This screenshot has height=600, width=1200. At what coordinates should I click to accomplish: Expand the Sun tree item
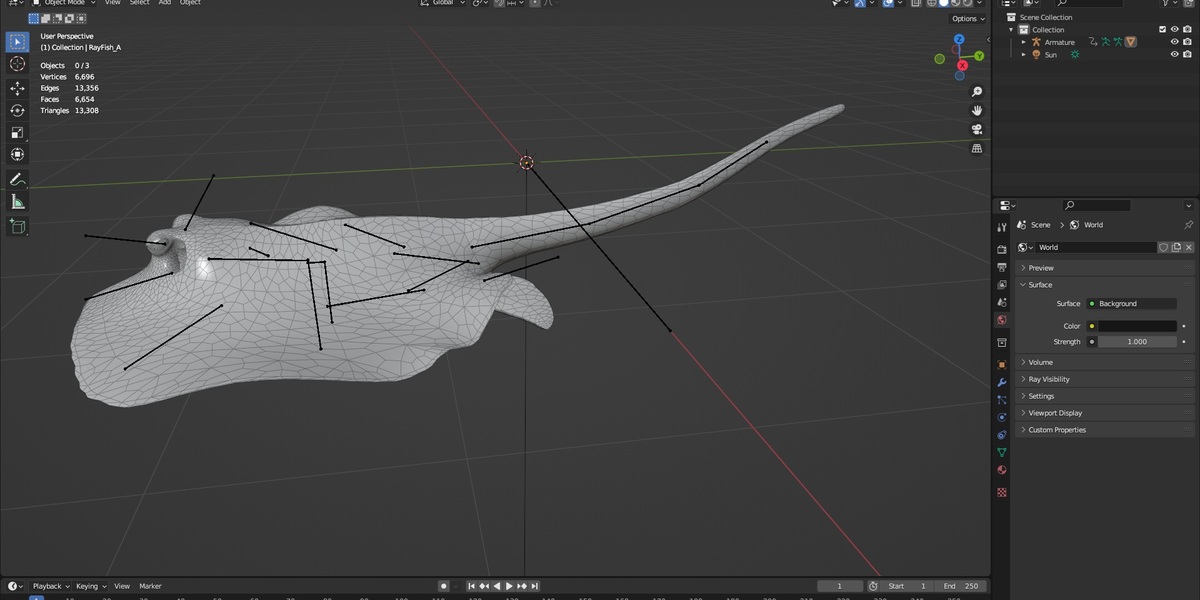pyautogui.click(x=1024, y=55)
